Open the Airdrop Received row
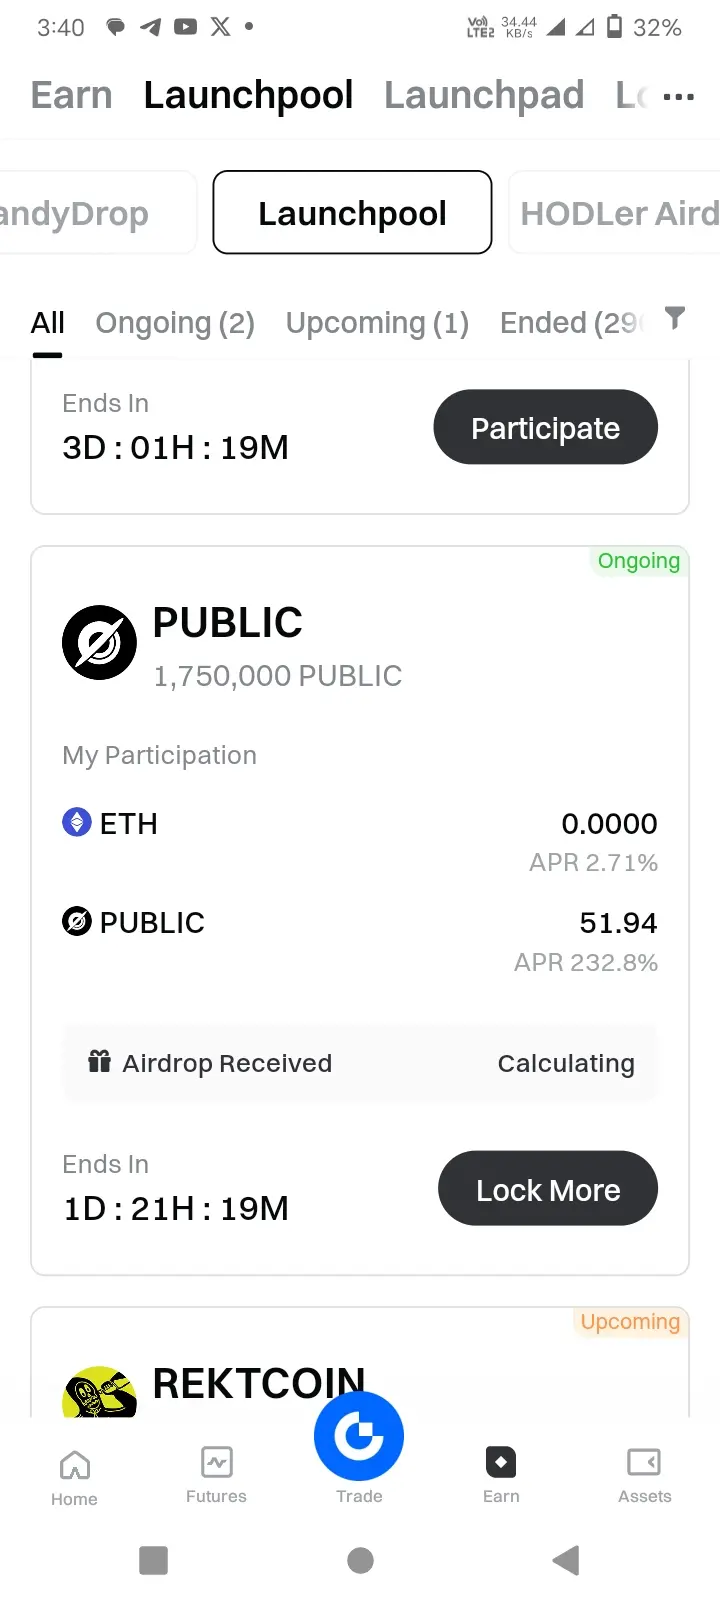 360,1063
